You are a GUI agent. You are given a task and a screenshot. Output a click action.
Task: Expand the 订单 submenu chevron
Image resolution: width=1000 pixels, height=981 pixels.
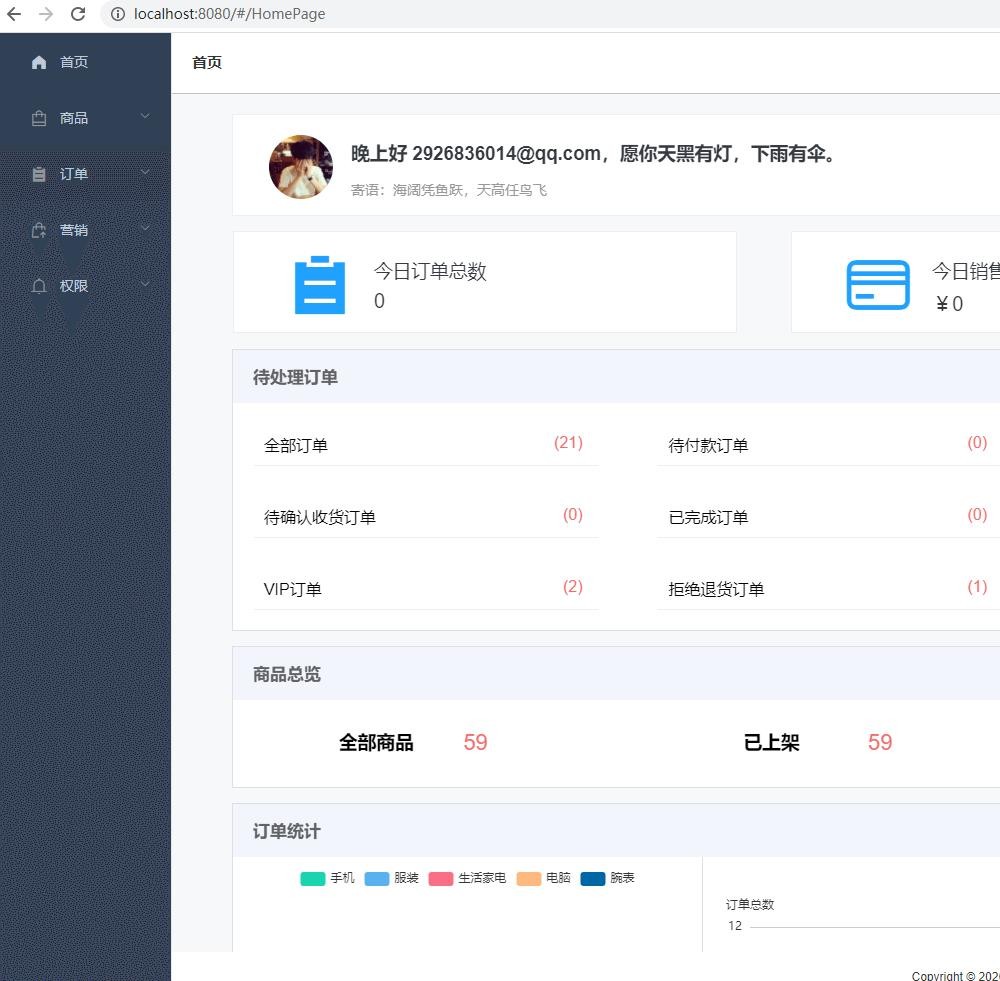pos(145,173)
